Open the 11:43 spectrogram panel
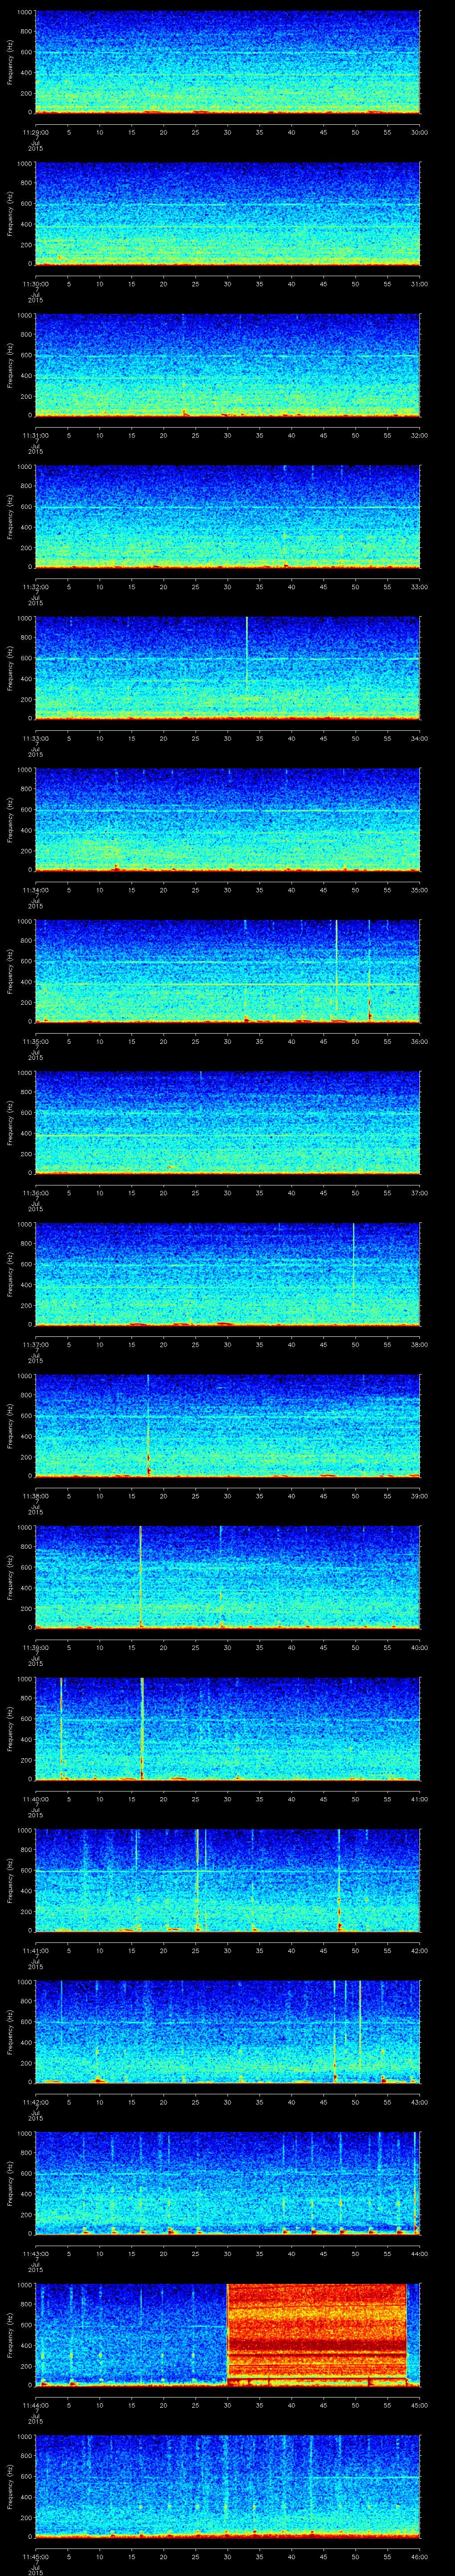Image resolution: width=455 pixels, height=2576 pixels. click(x=227, y=2183)
